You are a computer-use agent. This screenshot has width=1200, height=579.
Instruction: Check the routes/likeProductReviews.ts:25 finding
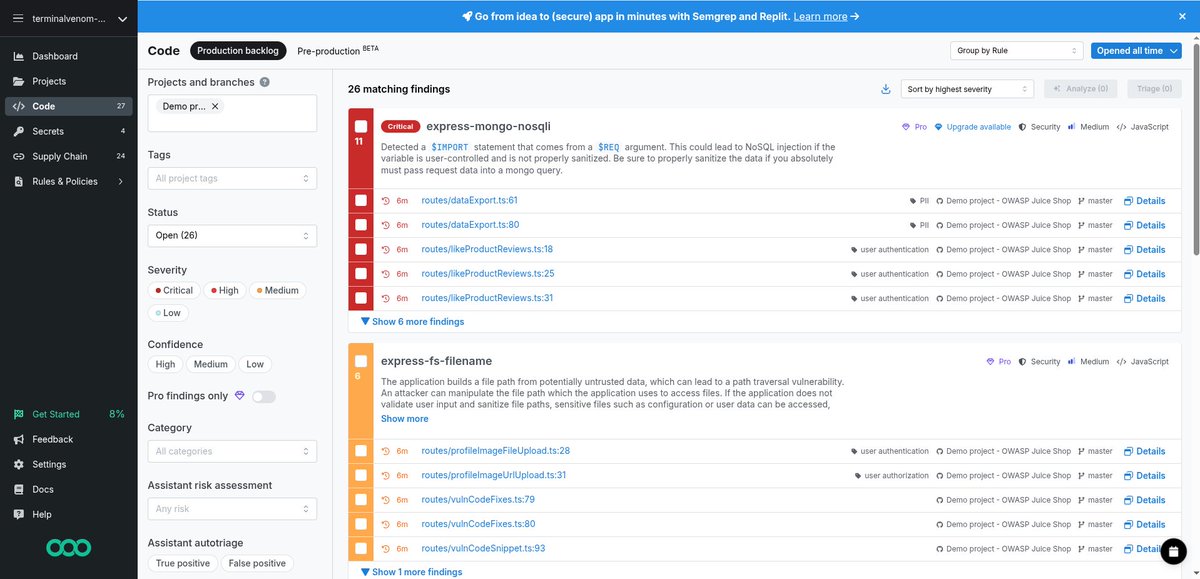pos(361,274)
